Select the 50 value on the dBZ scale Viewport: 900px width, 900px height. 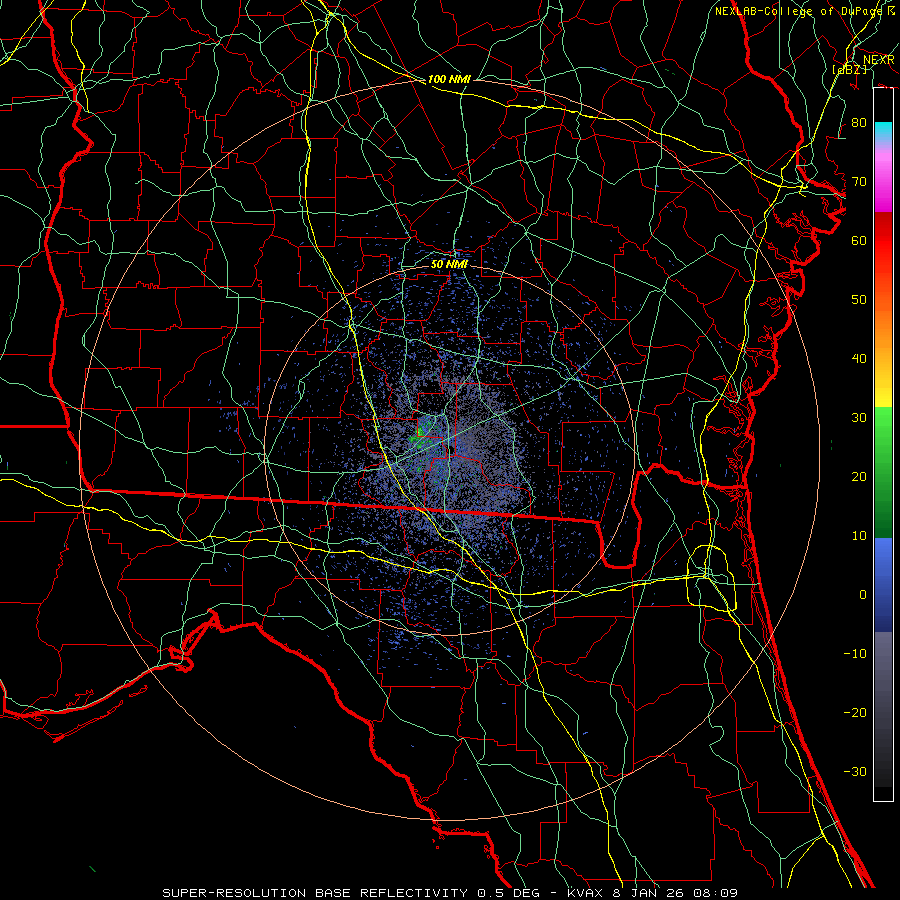pyautogui.click(x=859, y=300)
